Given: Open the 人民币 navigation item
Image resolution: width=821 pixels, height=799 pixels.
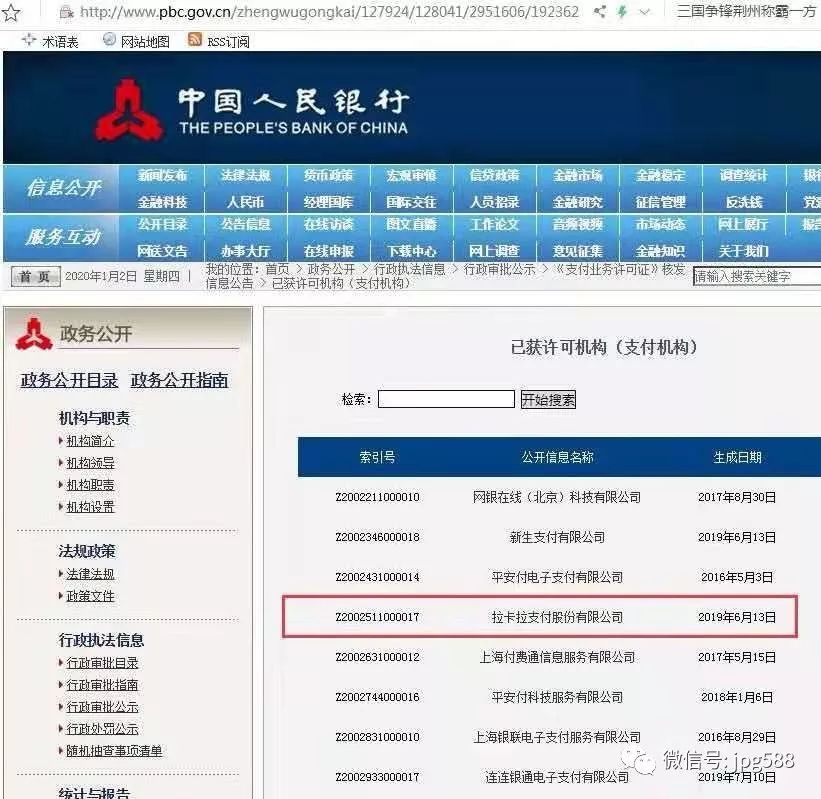Looking at the screenshot, I should (246, 202).
